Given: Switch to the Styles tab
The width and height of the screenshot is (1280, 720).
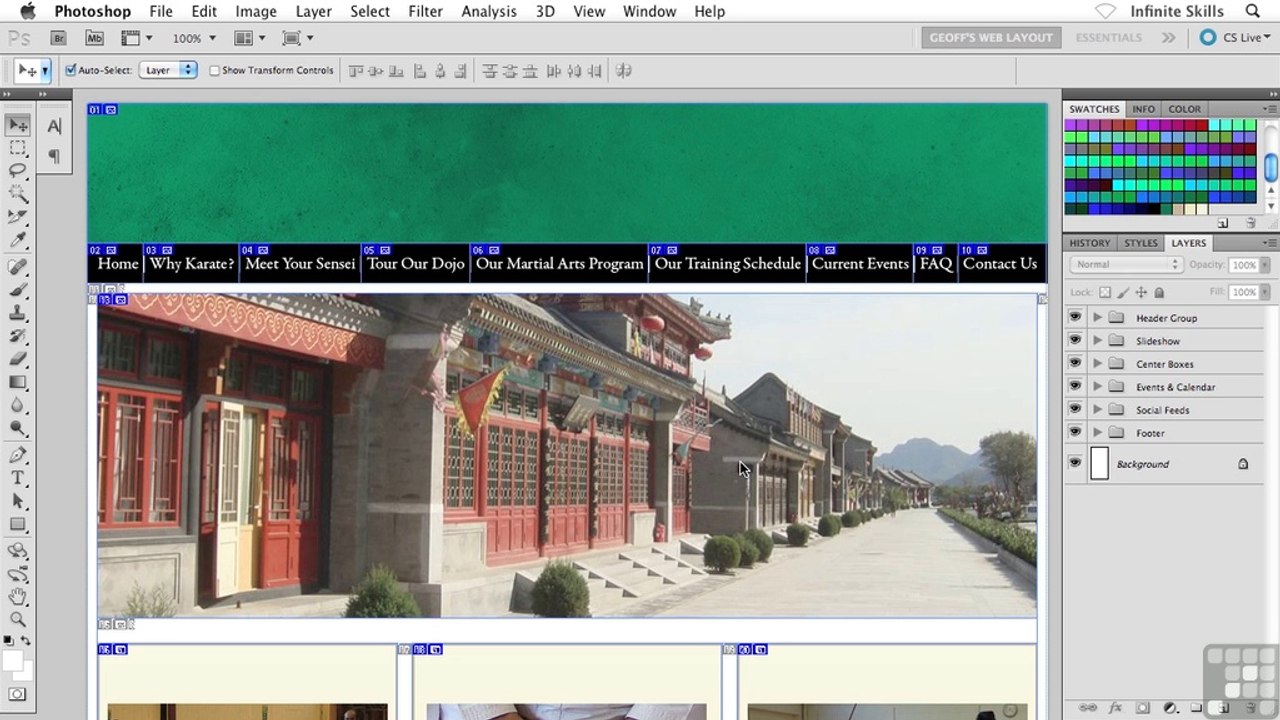Looking at the screenshot, I should 1140,243.
